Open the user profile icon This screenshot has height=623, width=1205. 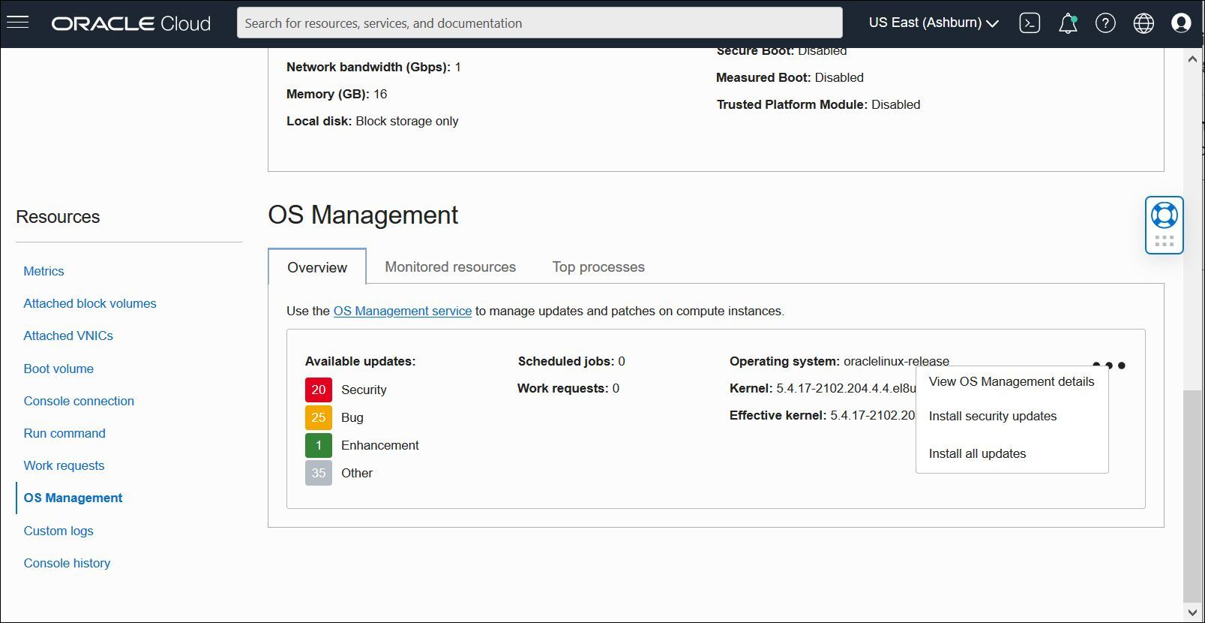coord(1181,22)
